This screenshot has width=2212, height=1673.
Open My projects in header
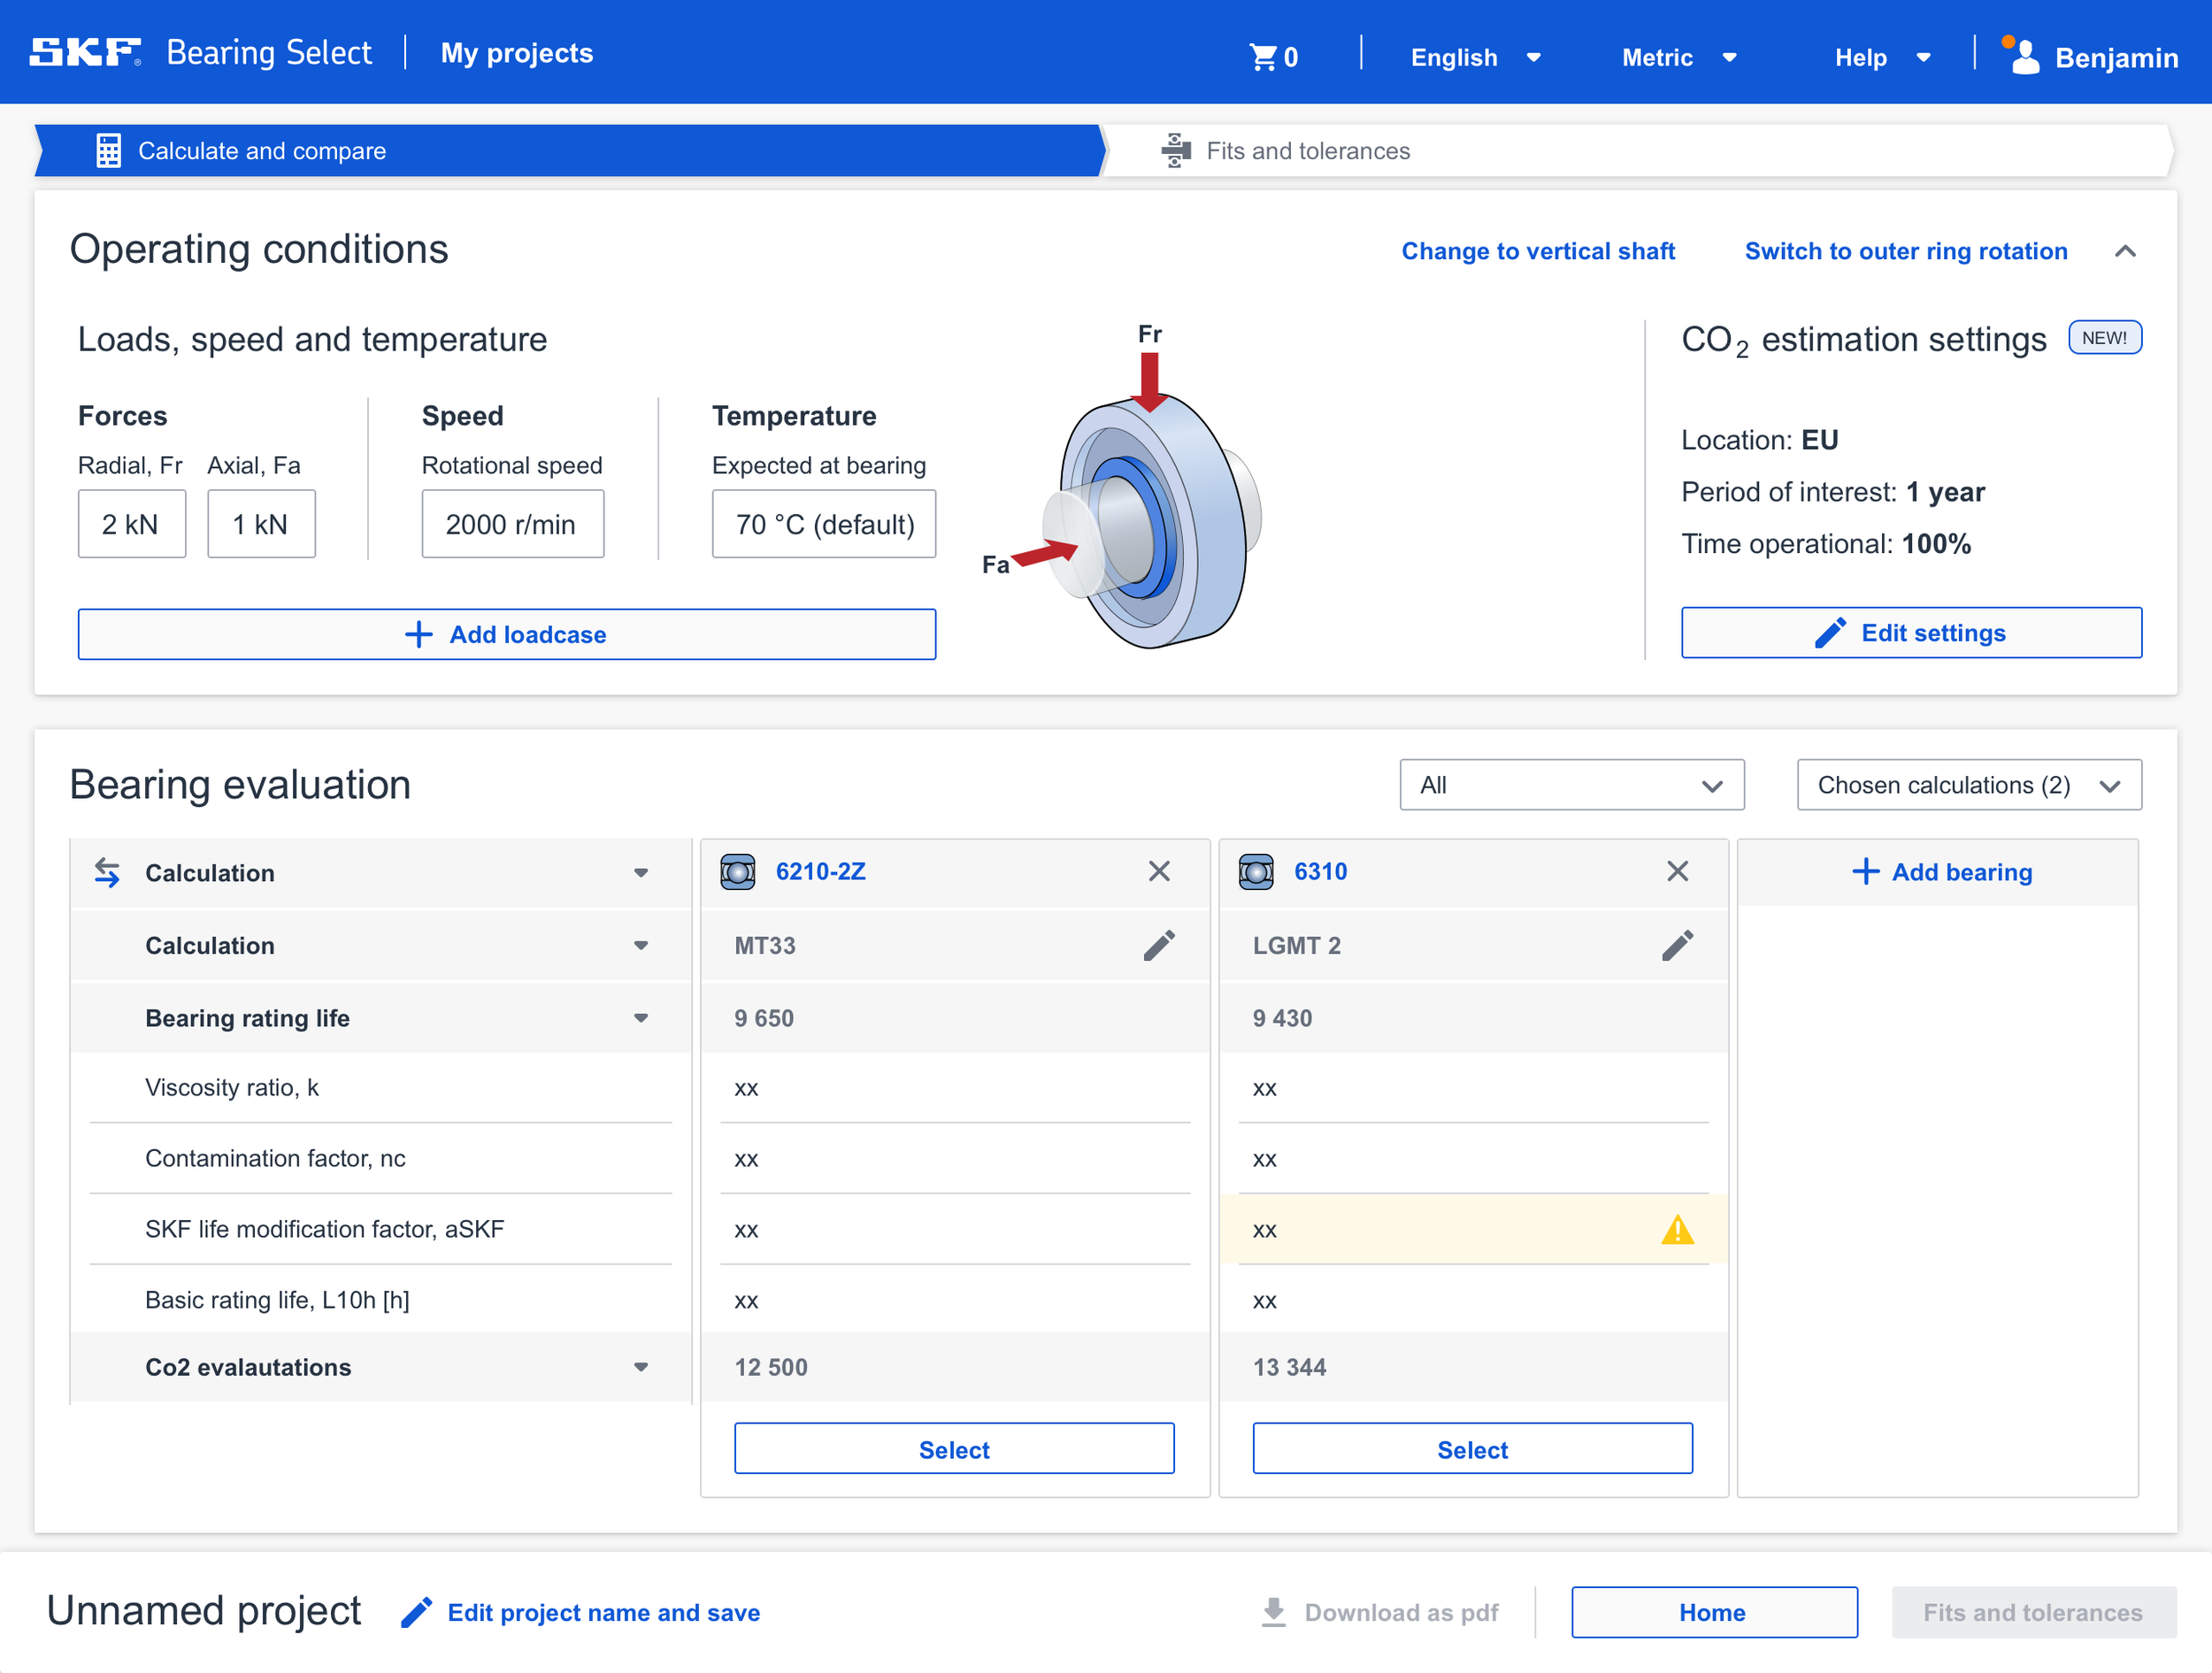coord(517,53)
